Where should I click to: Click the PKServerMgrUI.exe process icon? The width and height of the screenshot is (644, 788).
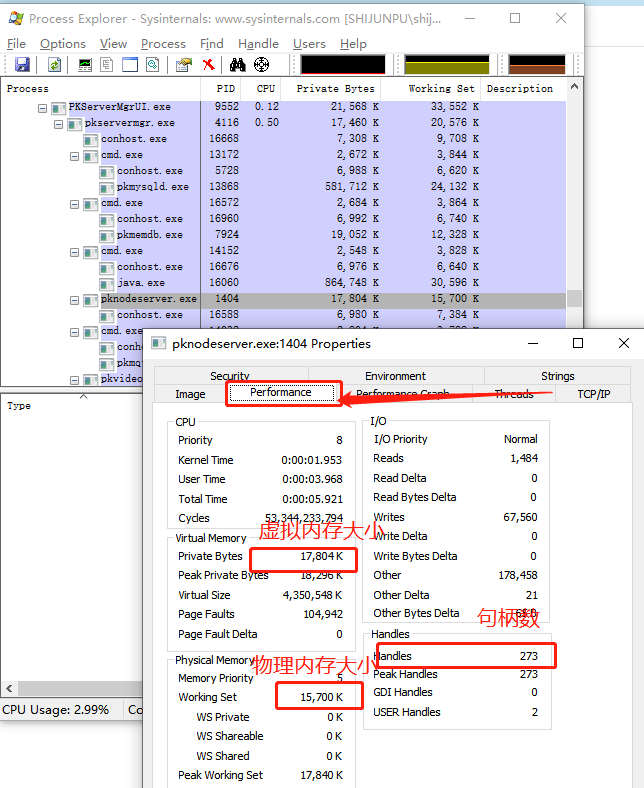[58, 108]
